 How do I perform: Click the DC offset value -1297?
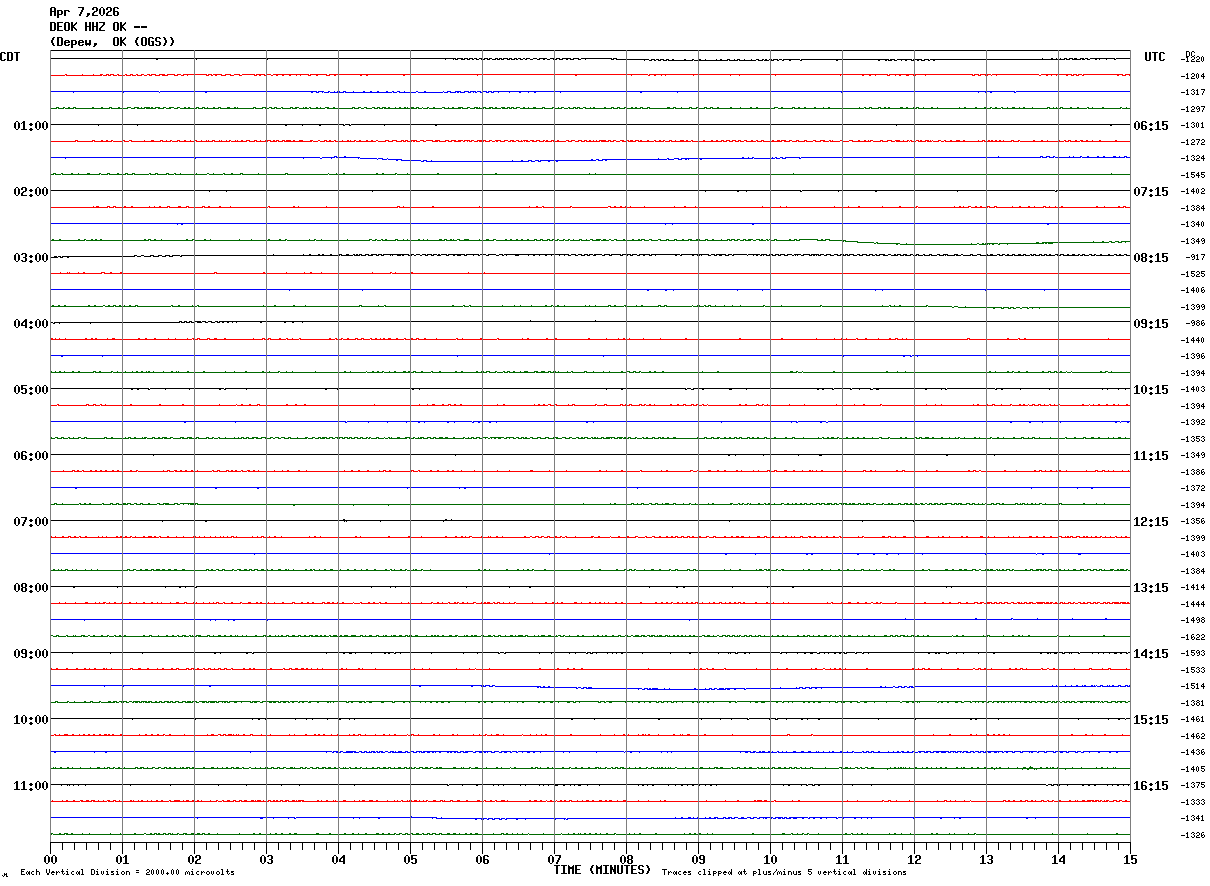(1193, 109)
